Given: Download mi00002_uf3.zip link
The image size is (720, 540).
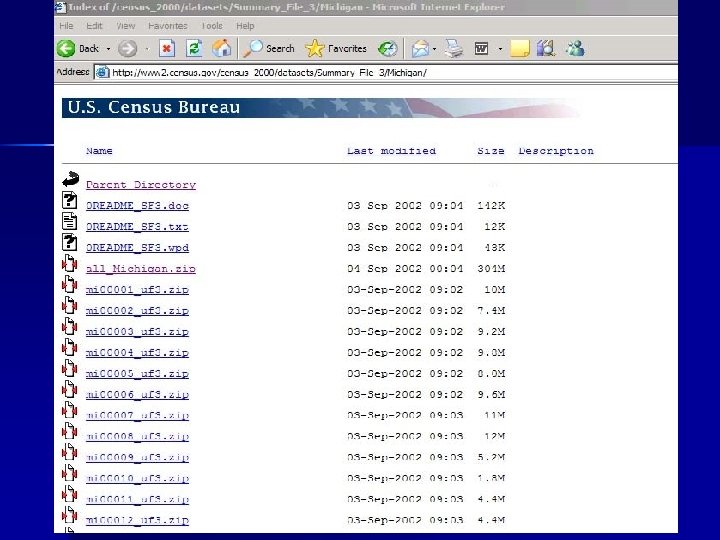Looking at the screenshot, I should [x=137, y=311].
